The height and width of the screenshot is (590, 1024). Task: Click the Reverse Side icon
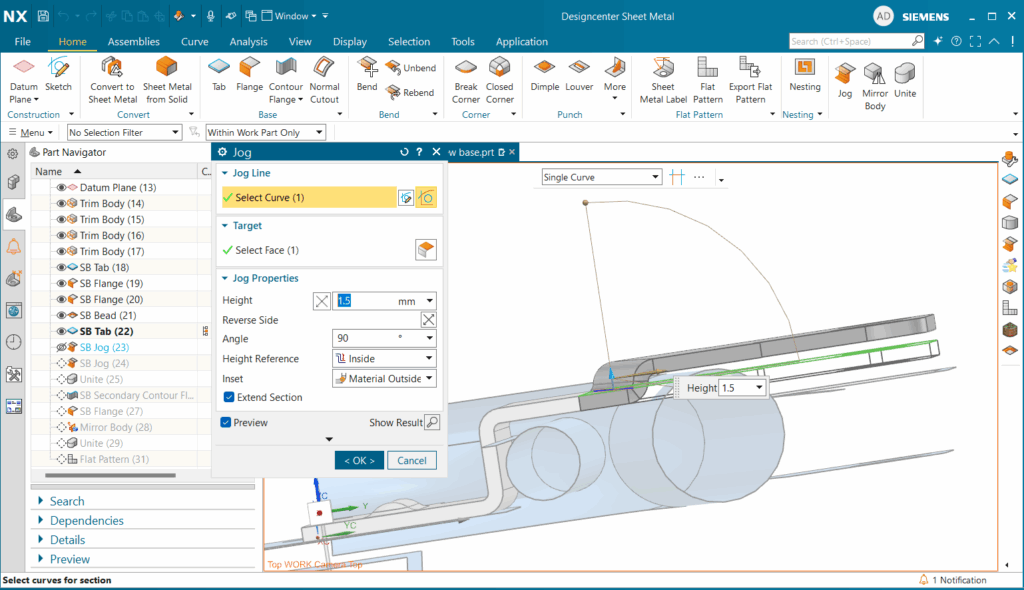[428, 320]
